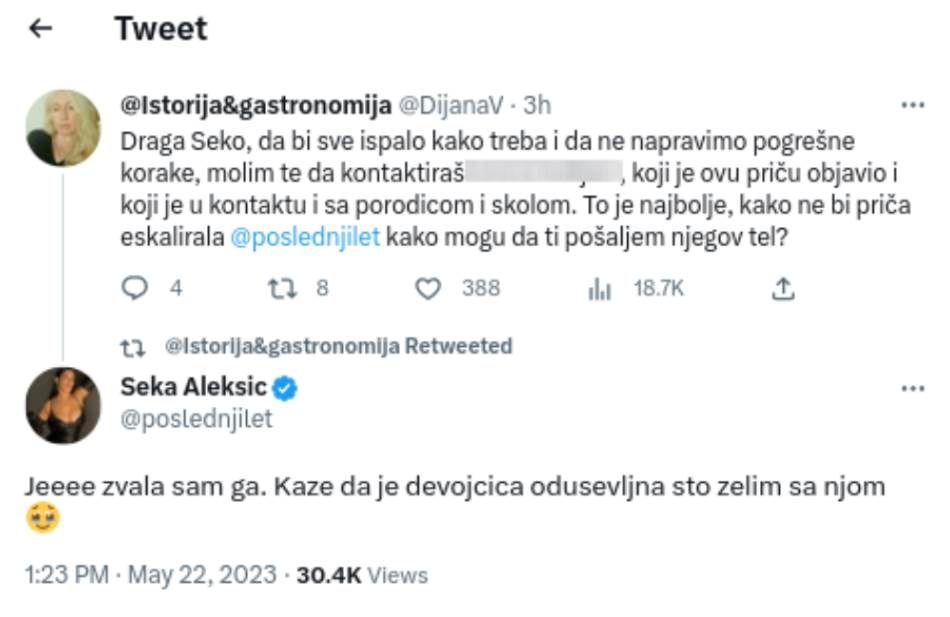
Task: Click the Istorija&gastronomija Retweeted label
Action: 336,346
